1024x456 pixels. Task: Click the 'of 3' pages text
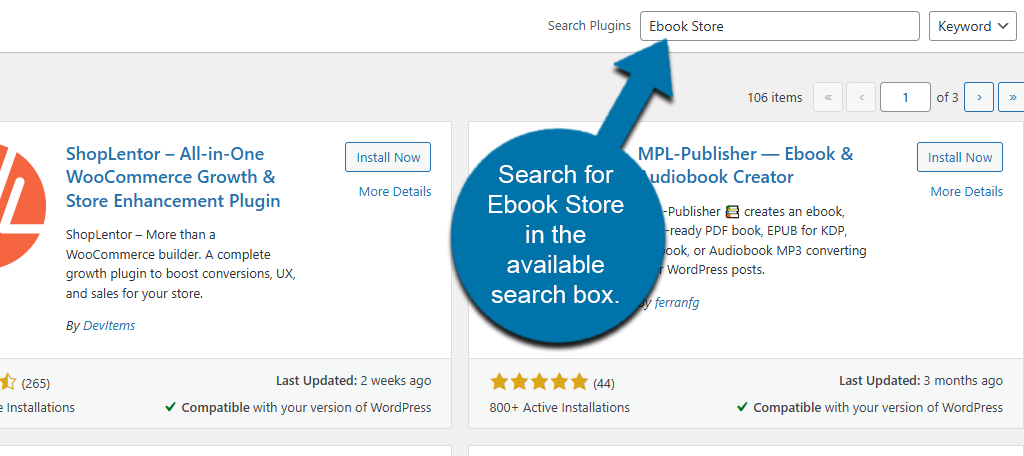(x=948, y=97)
